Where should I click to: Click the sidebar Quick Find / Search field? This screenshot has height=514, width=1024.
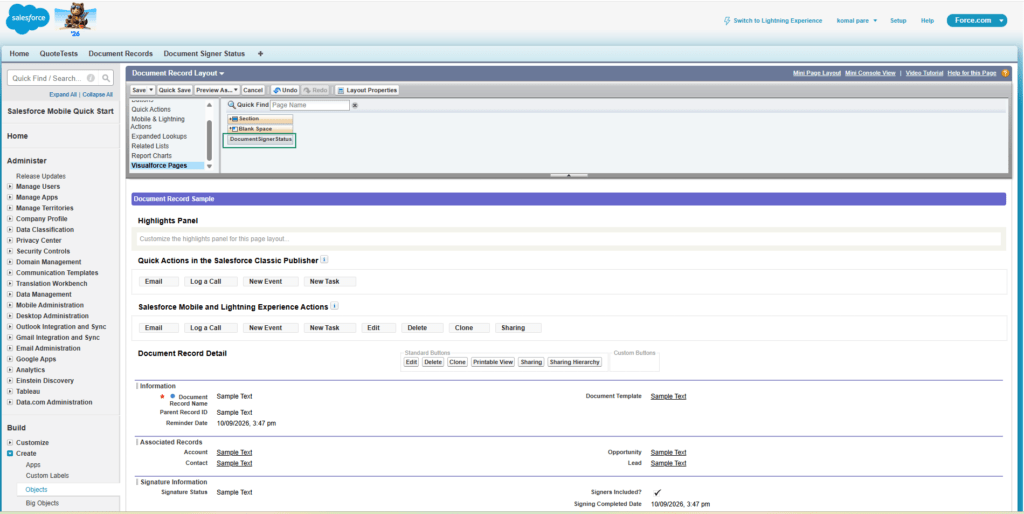(x=53, y=78)
